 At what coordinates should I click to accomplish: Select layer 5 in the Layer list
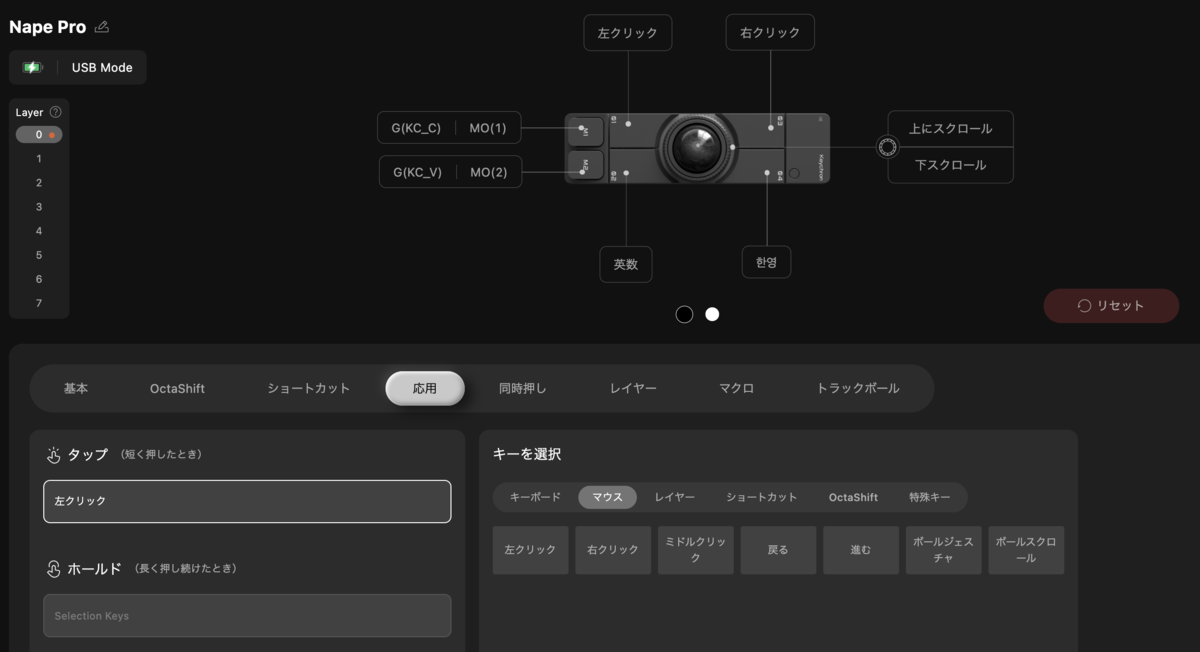(39, 255)
